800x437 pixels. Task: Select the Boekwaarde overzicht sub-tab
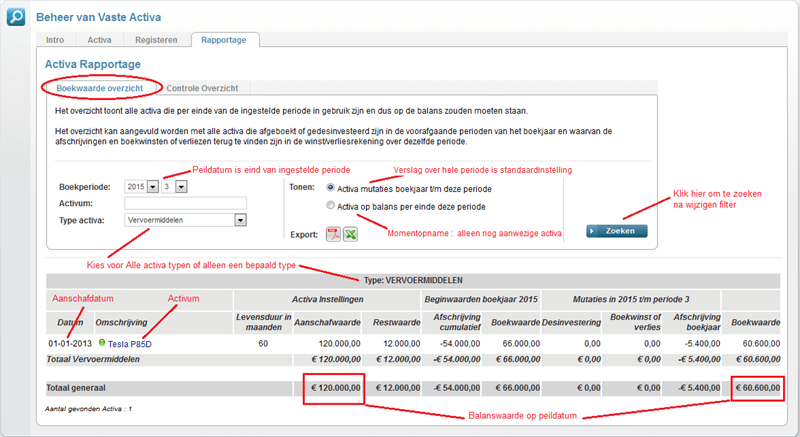coord(100,88)
